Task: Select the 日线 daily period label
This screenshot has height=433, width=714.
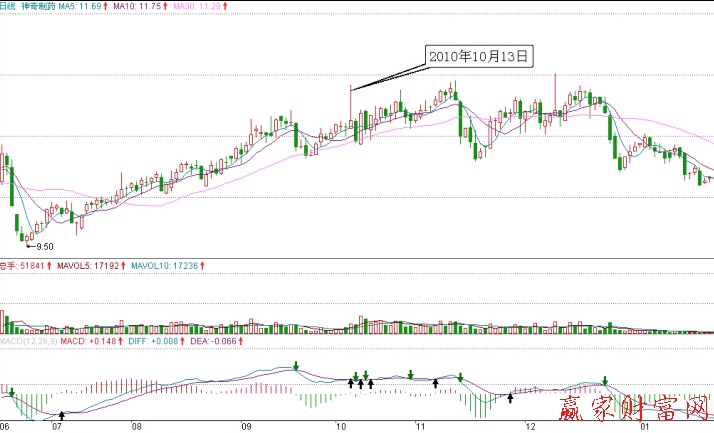Action: click(9, 6)
